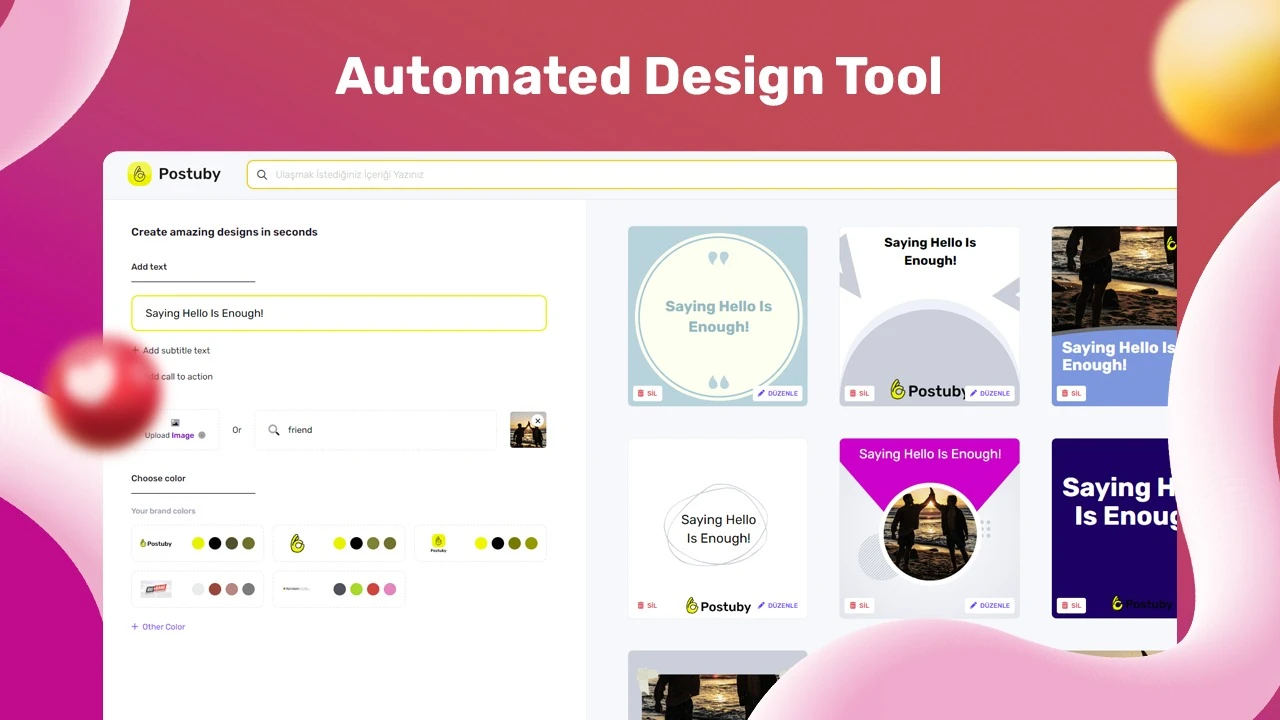This screenshot has height=720, width=1280.
Task: Click the Postuby logo in the header
Action: pyautogui.click(x=174, y=174)
